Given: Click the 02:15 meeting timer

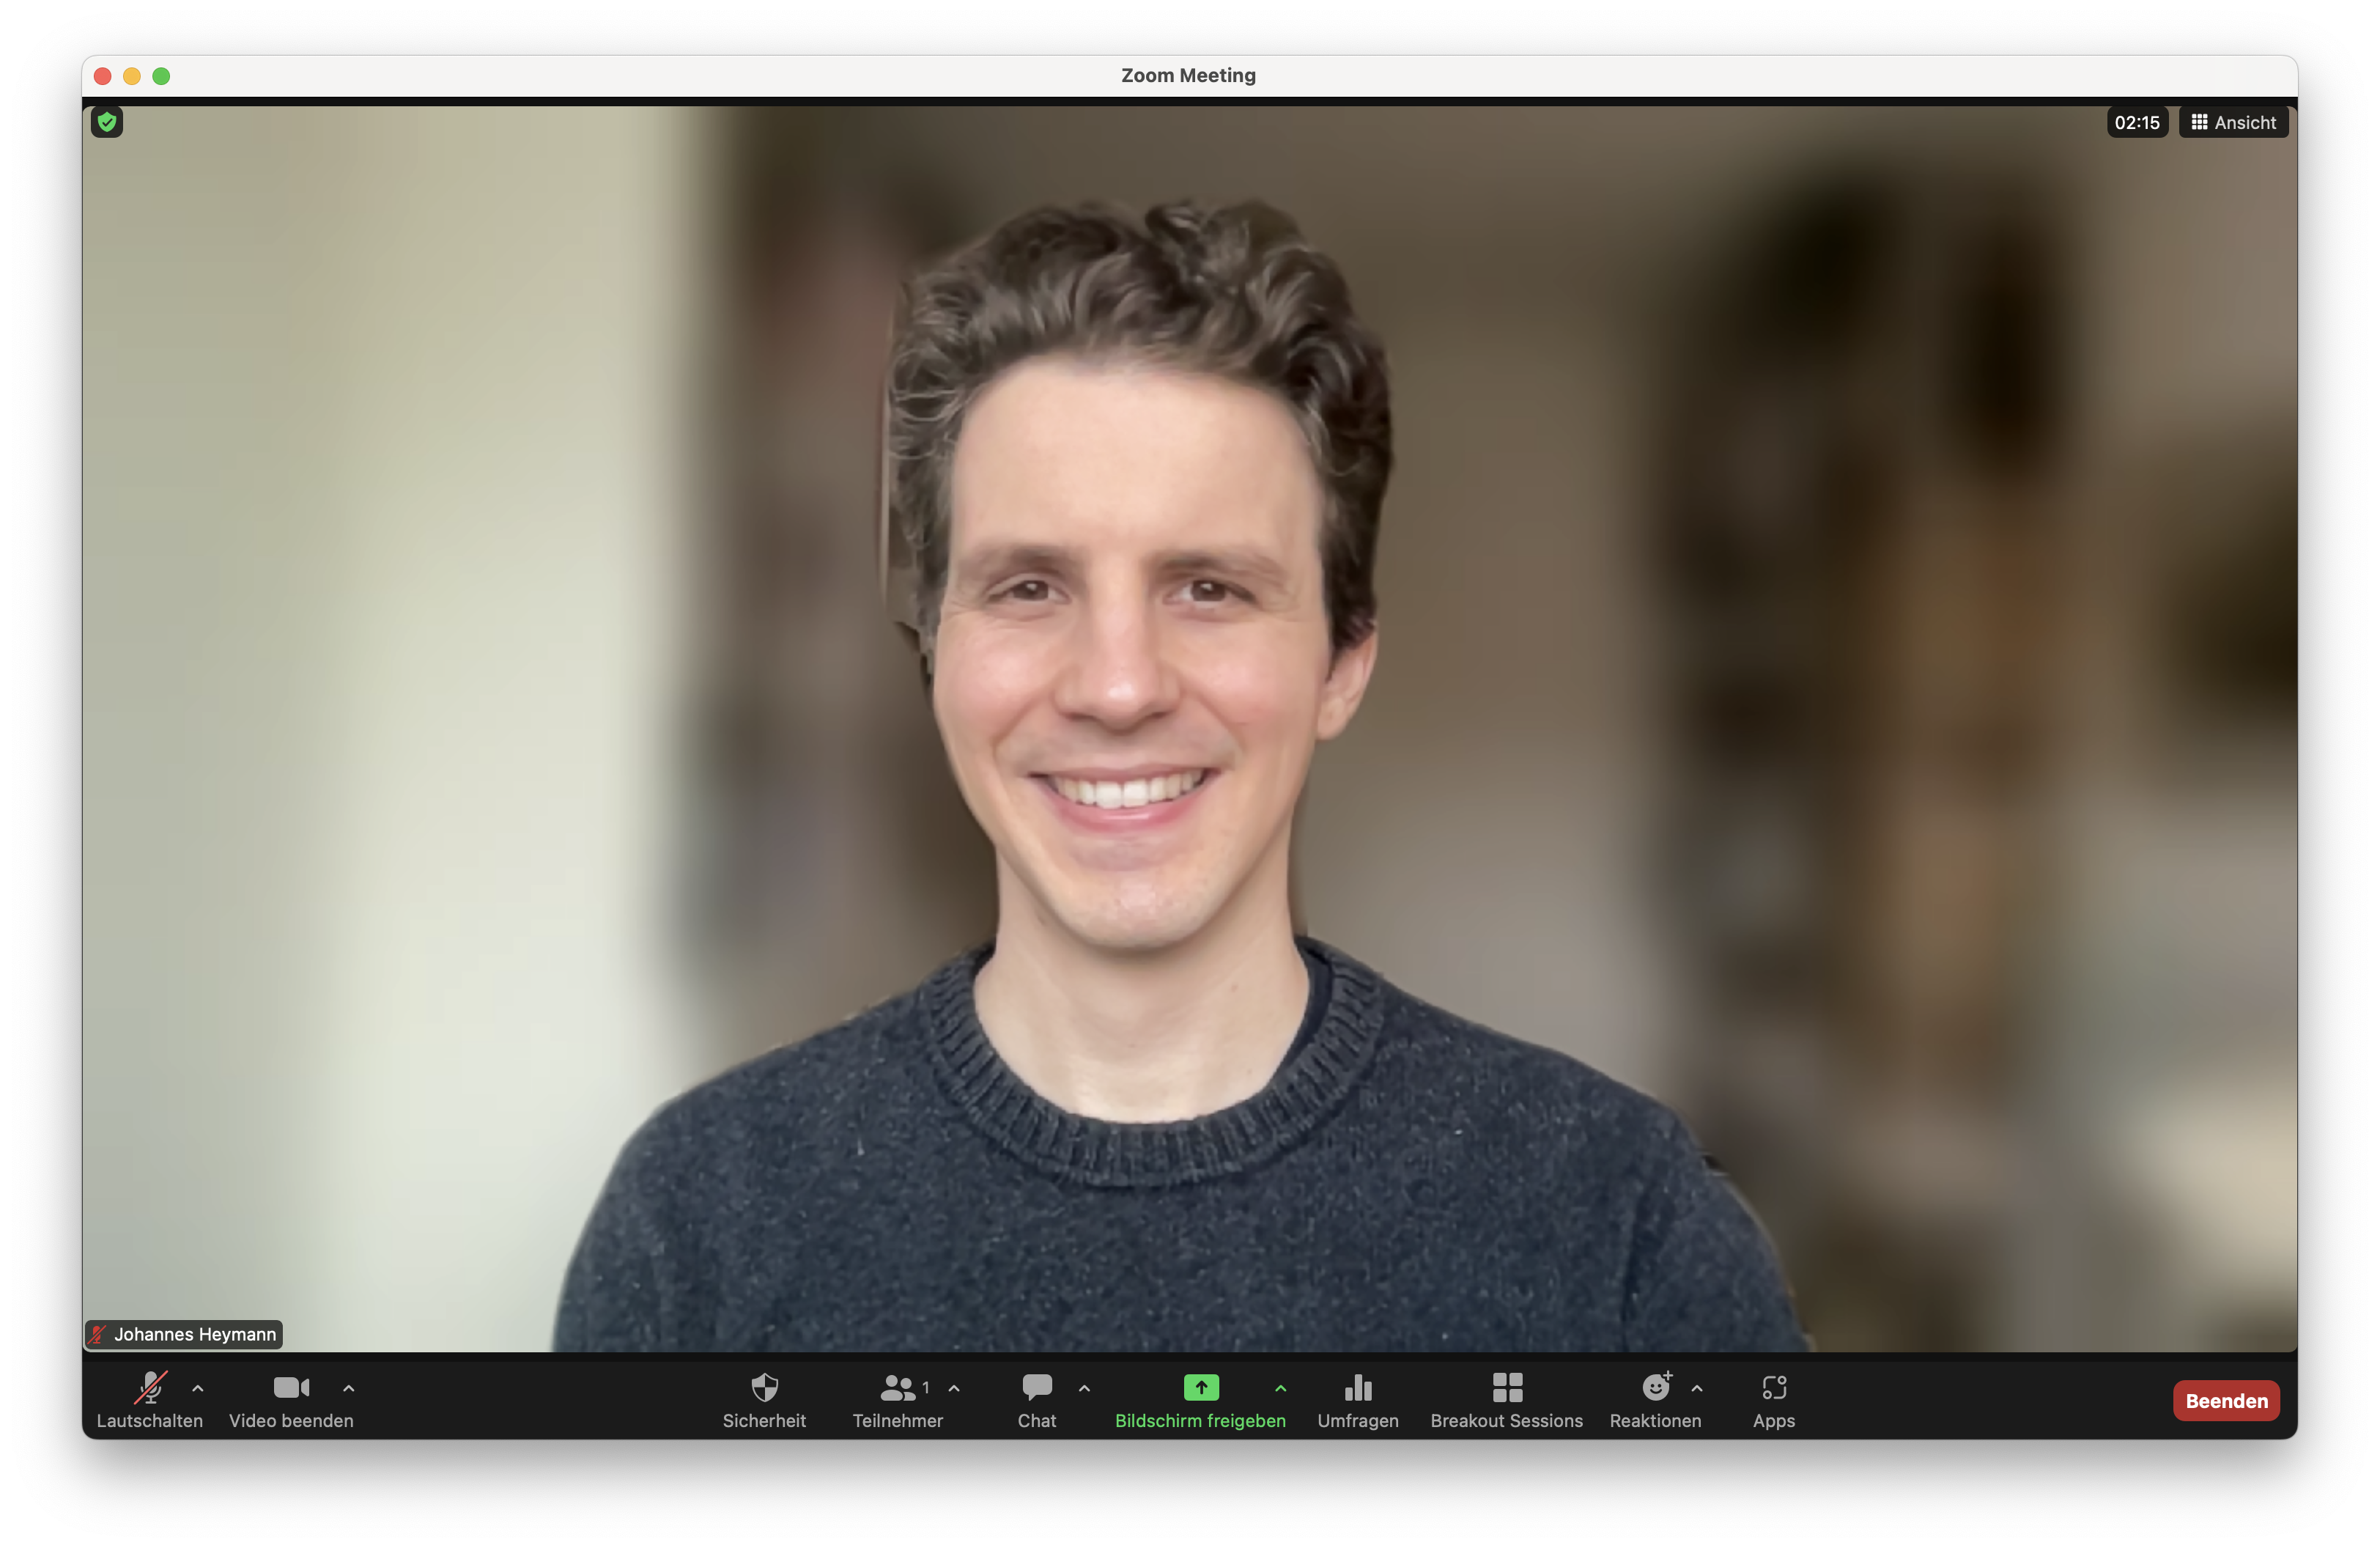Looking at the screenshot, I should click(2137, 122).
